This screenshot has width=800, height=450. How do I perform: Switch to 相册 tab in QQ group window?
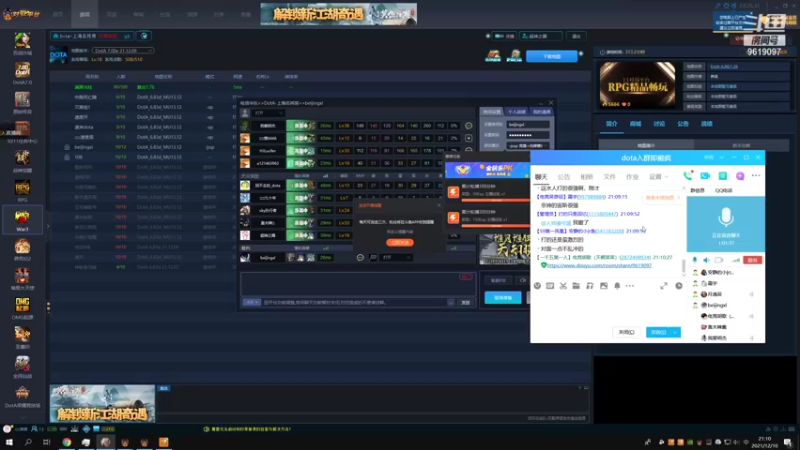pyautogui.click(x=587, y=177)
